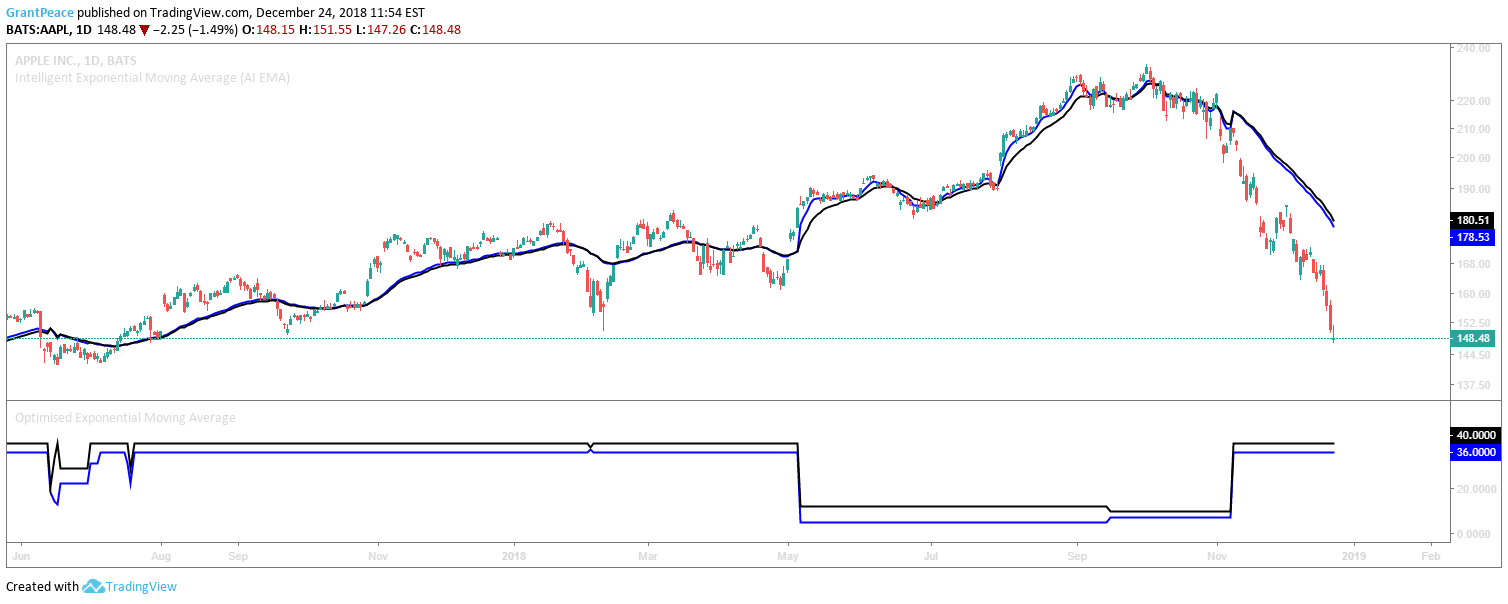This screenshot has height=604, width=1508.
Task: Click the 152.50 price axis tick
Action: tap(1476, 324)
